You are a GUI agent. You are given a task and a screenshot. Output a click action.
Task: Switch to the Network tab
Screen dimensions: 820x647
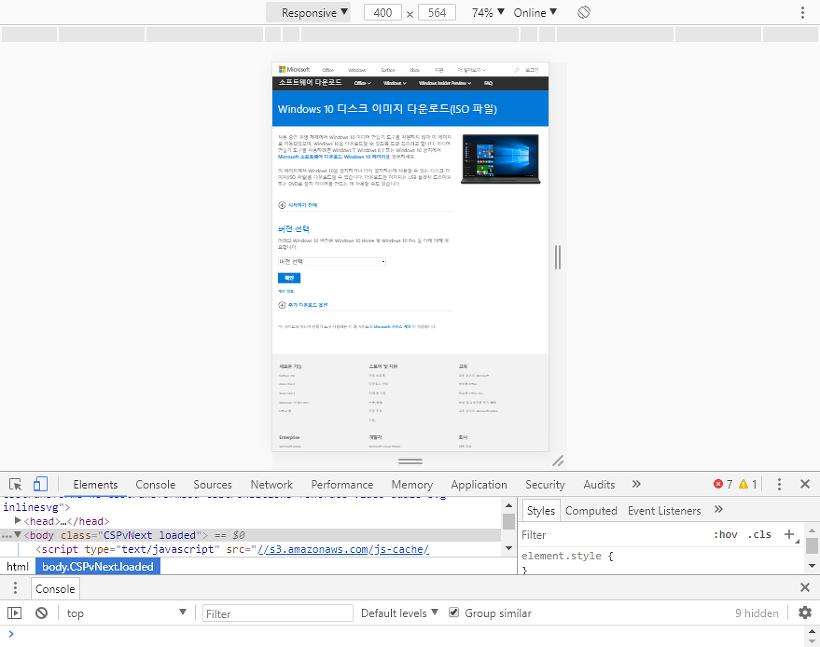coord(271,484)
